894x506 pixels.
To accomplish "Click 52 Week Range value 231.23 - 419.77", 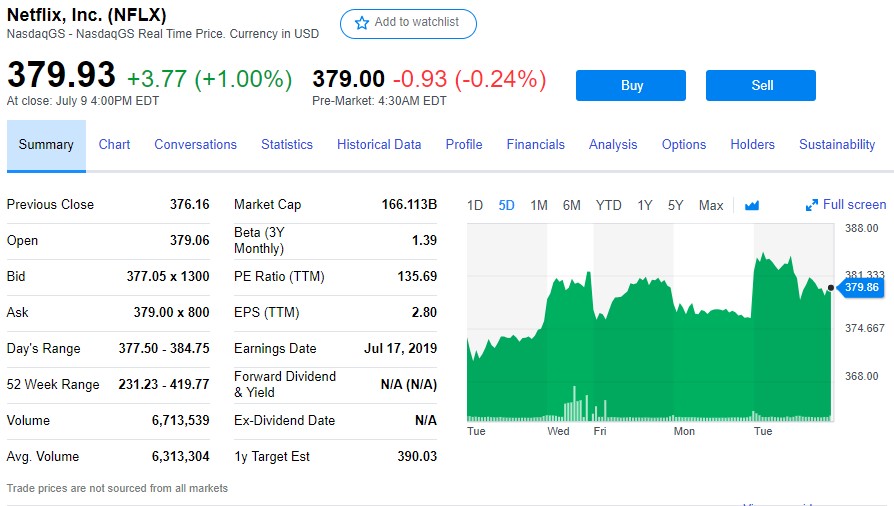I will pyautogui.click(x=164, y=384).
